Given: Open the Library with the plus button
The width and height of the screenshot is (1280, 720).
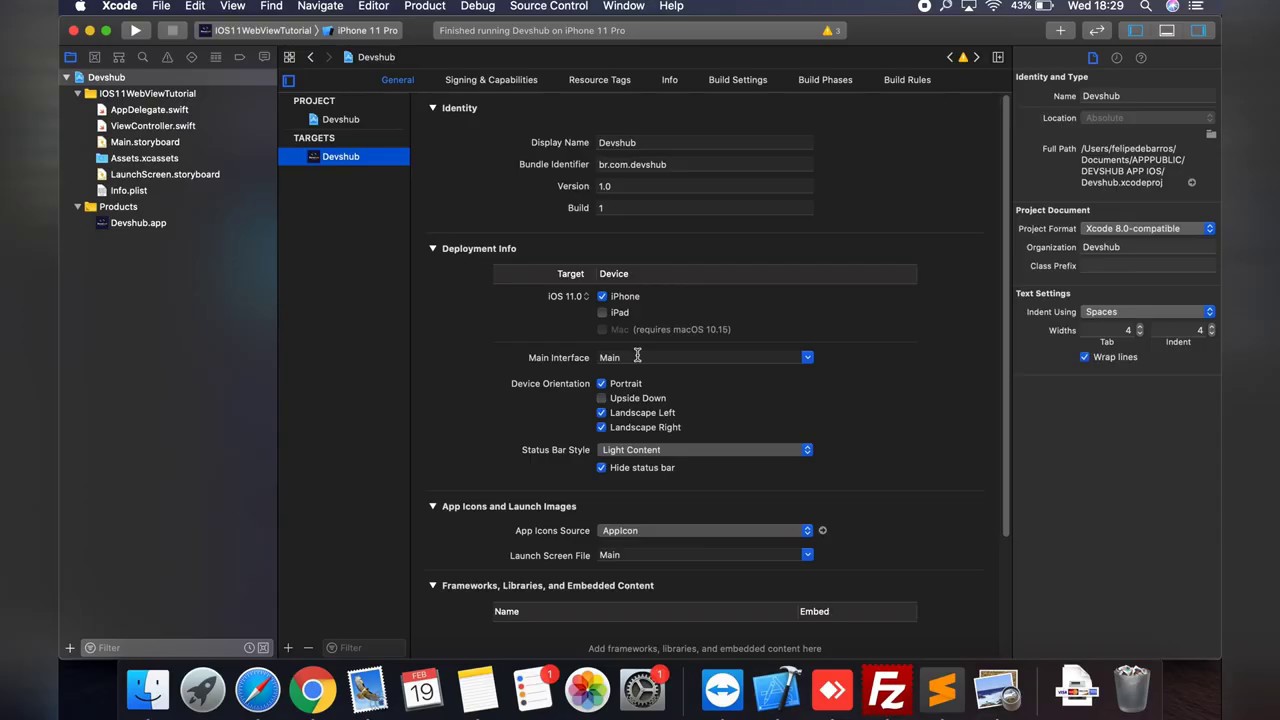Looking at the screenshot, I should click(x=1060, y=31).
